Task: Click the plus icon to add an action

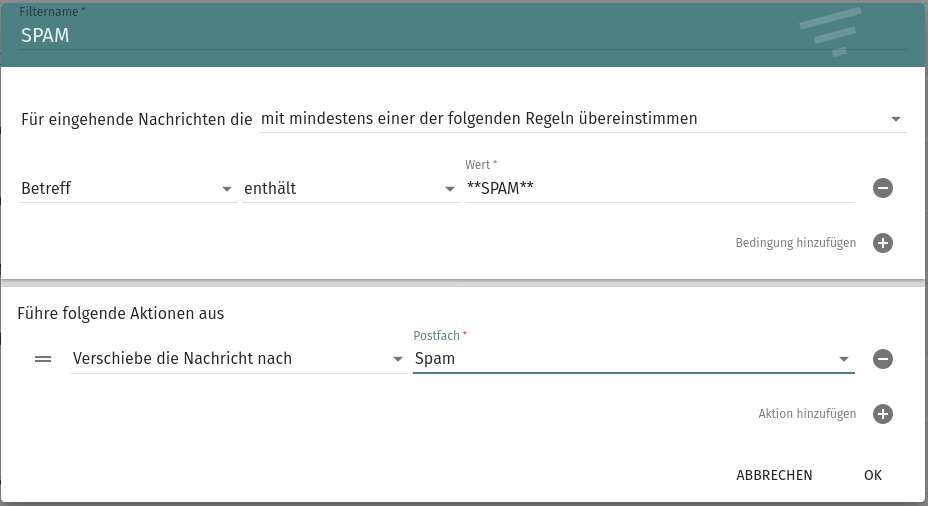Action: coord(882,414)
